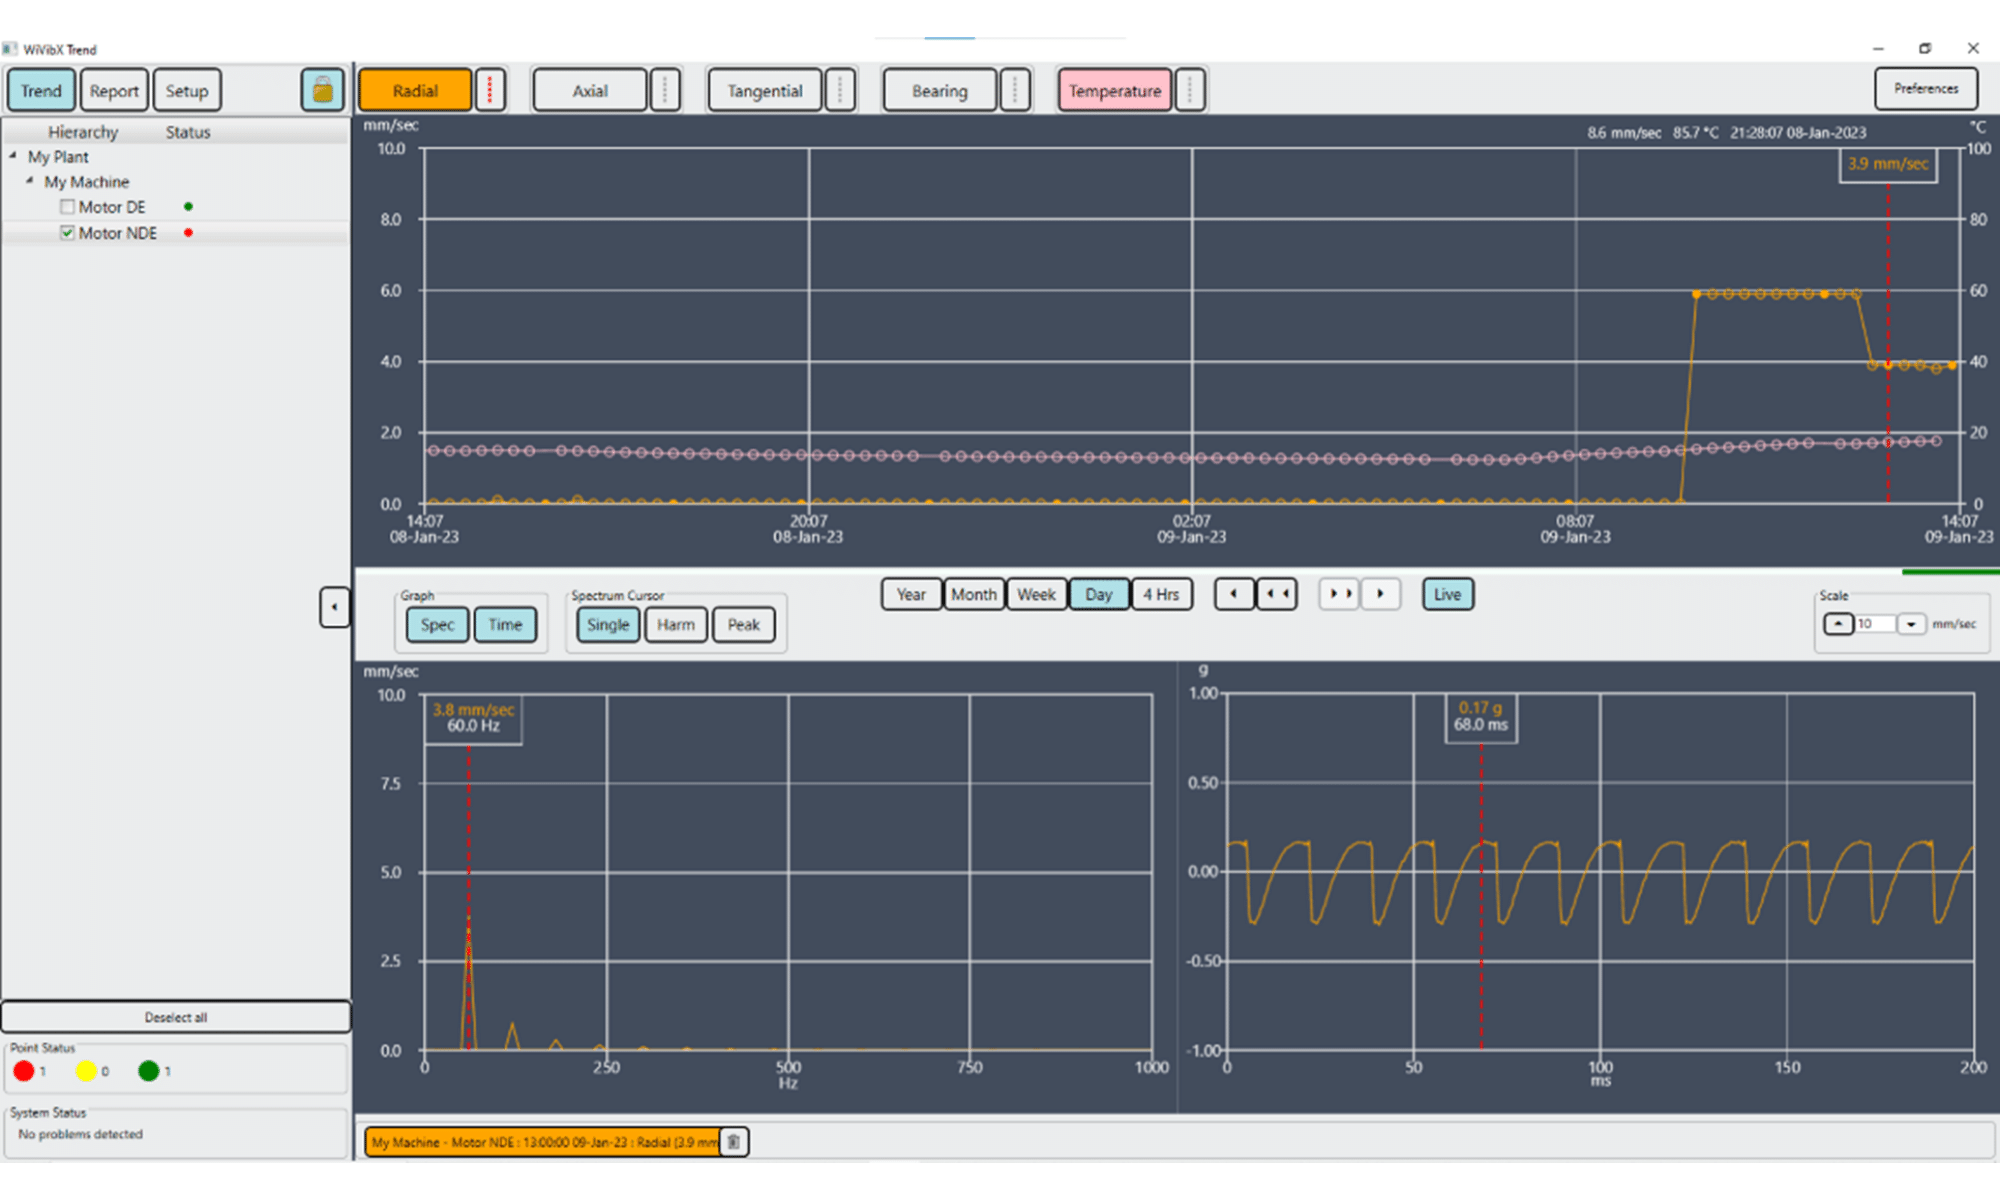Open the Temperature options dots button
2000x1200 pixels.
point(1189,90)
